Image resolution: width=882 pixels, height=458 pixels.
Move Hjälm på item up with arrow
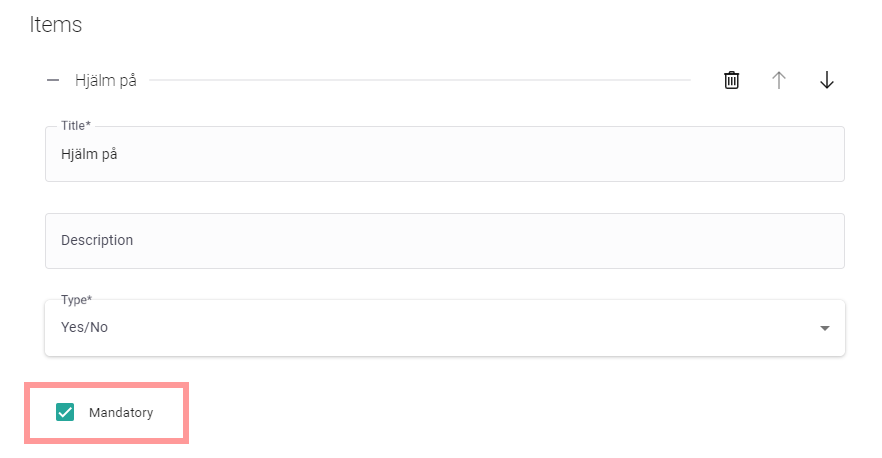(779, 80)
